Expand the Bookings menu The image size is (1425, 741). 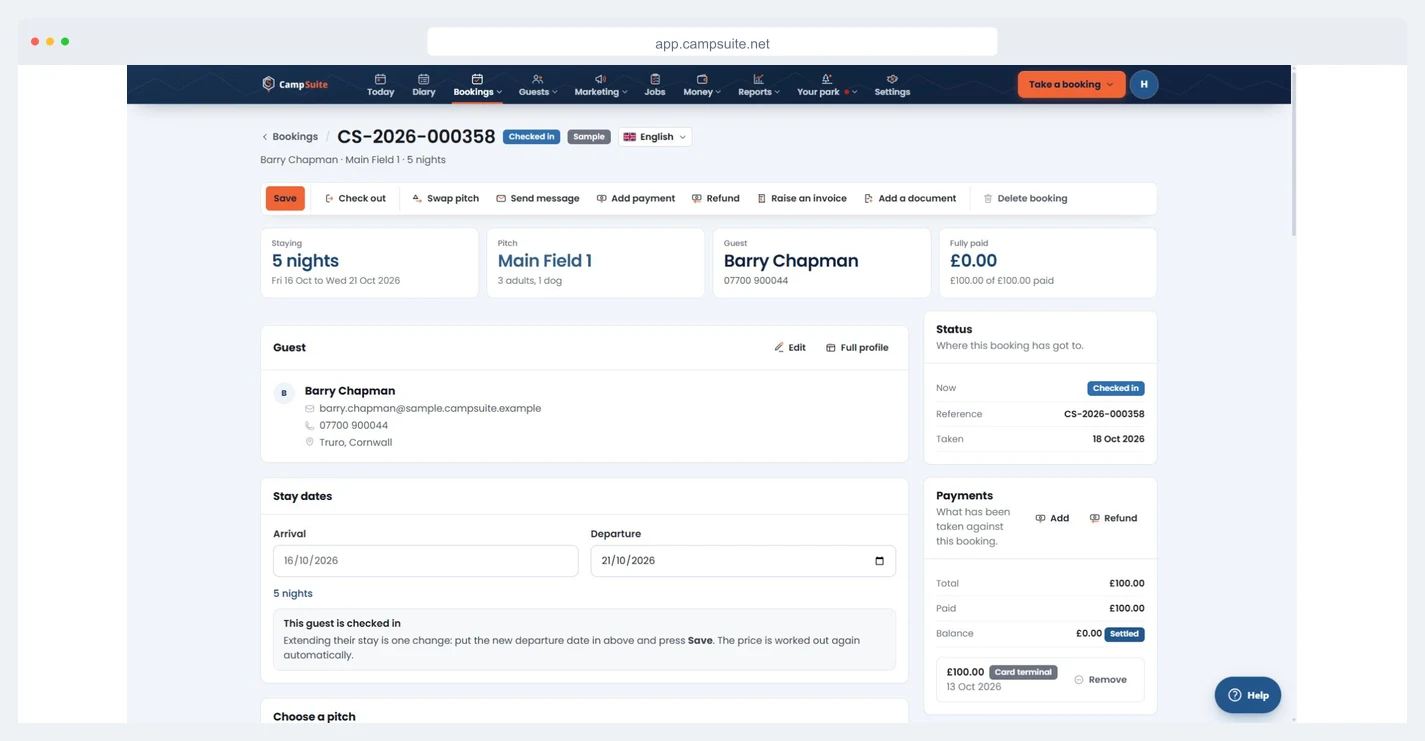(x=477, y=85)
